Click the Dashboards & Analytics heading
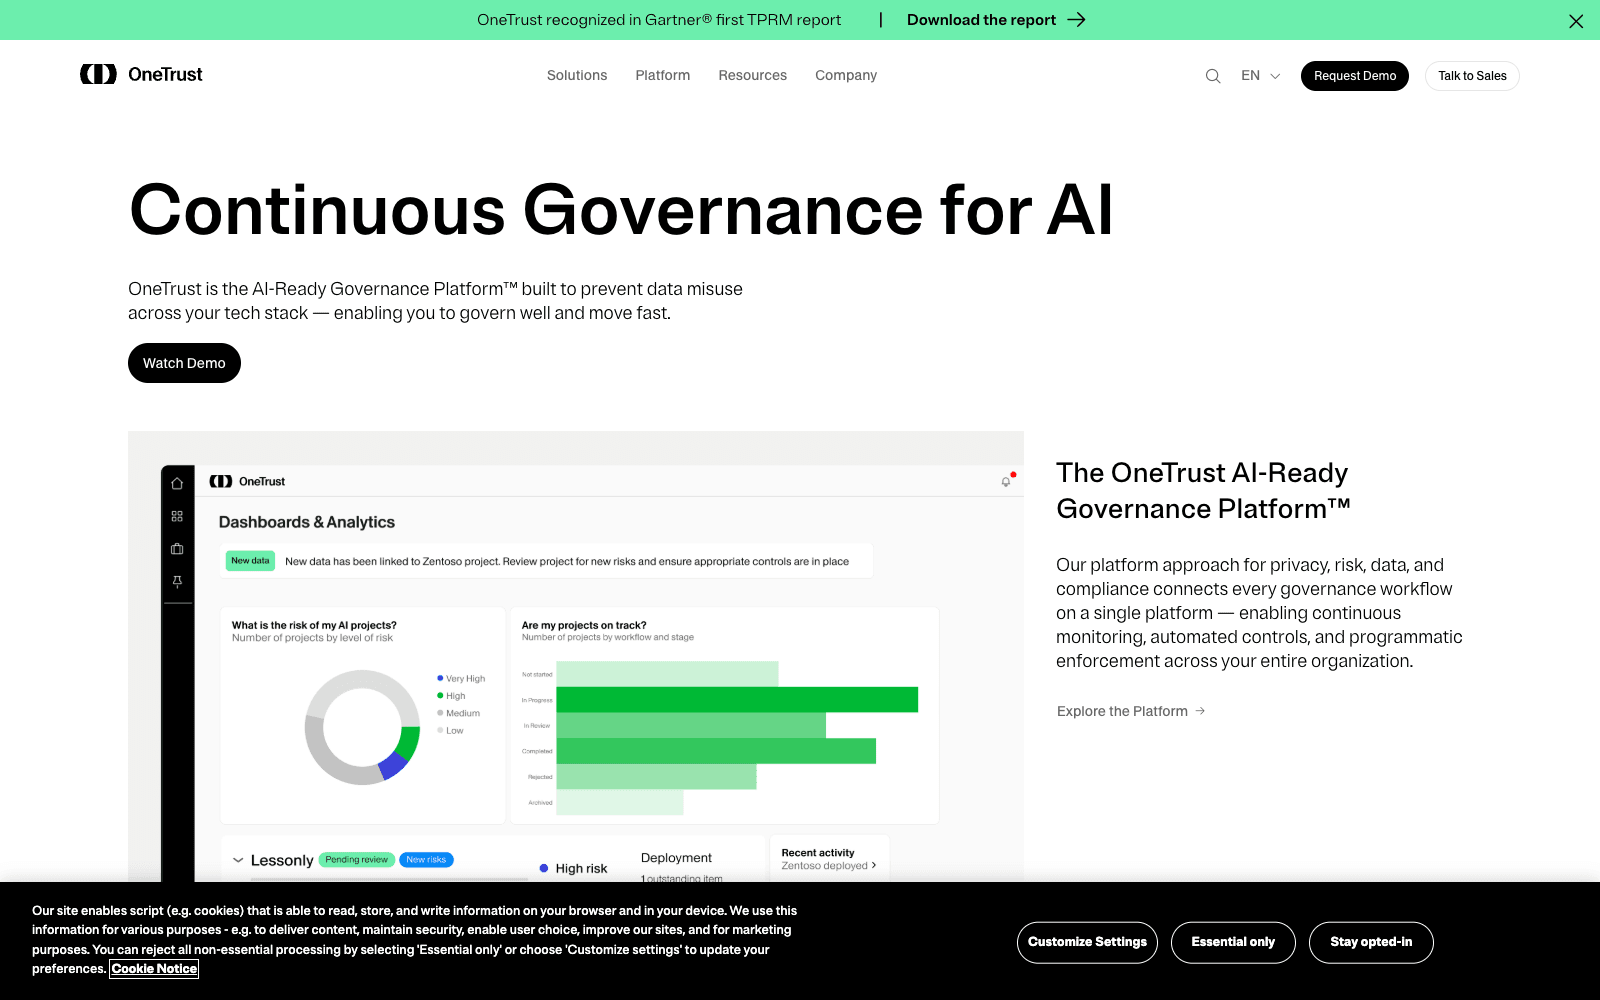This screenshot has width=1600, height=1000. (307, 522)
